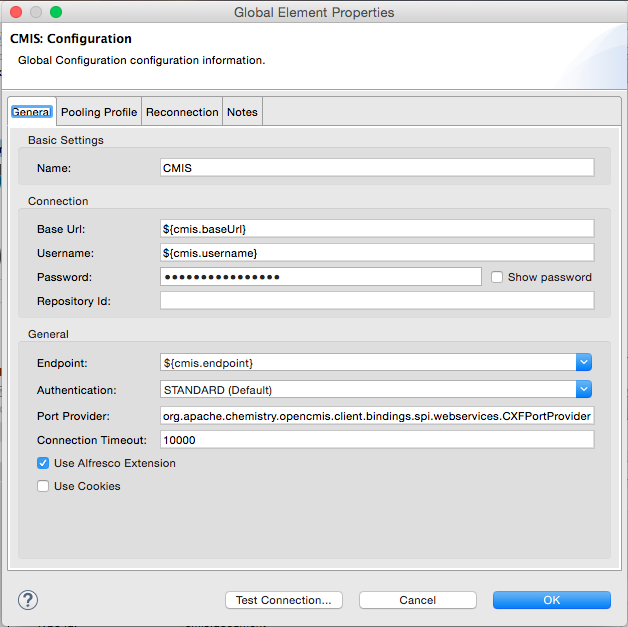Focus the Base Url input field
The width and height of the screenshot is (628, 627).
377,228
